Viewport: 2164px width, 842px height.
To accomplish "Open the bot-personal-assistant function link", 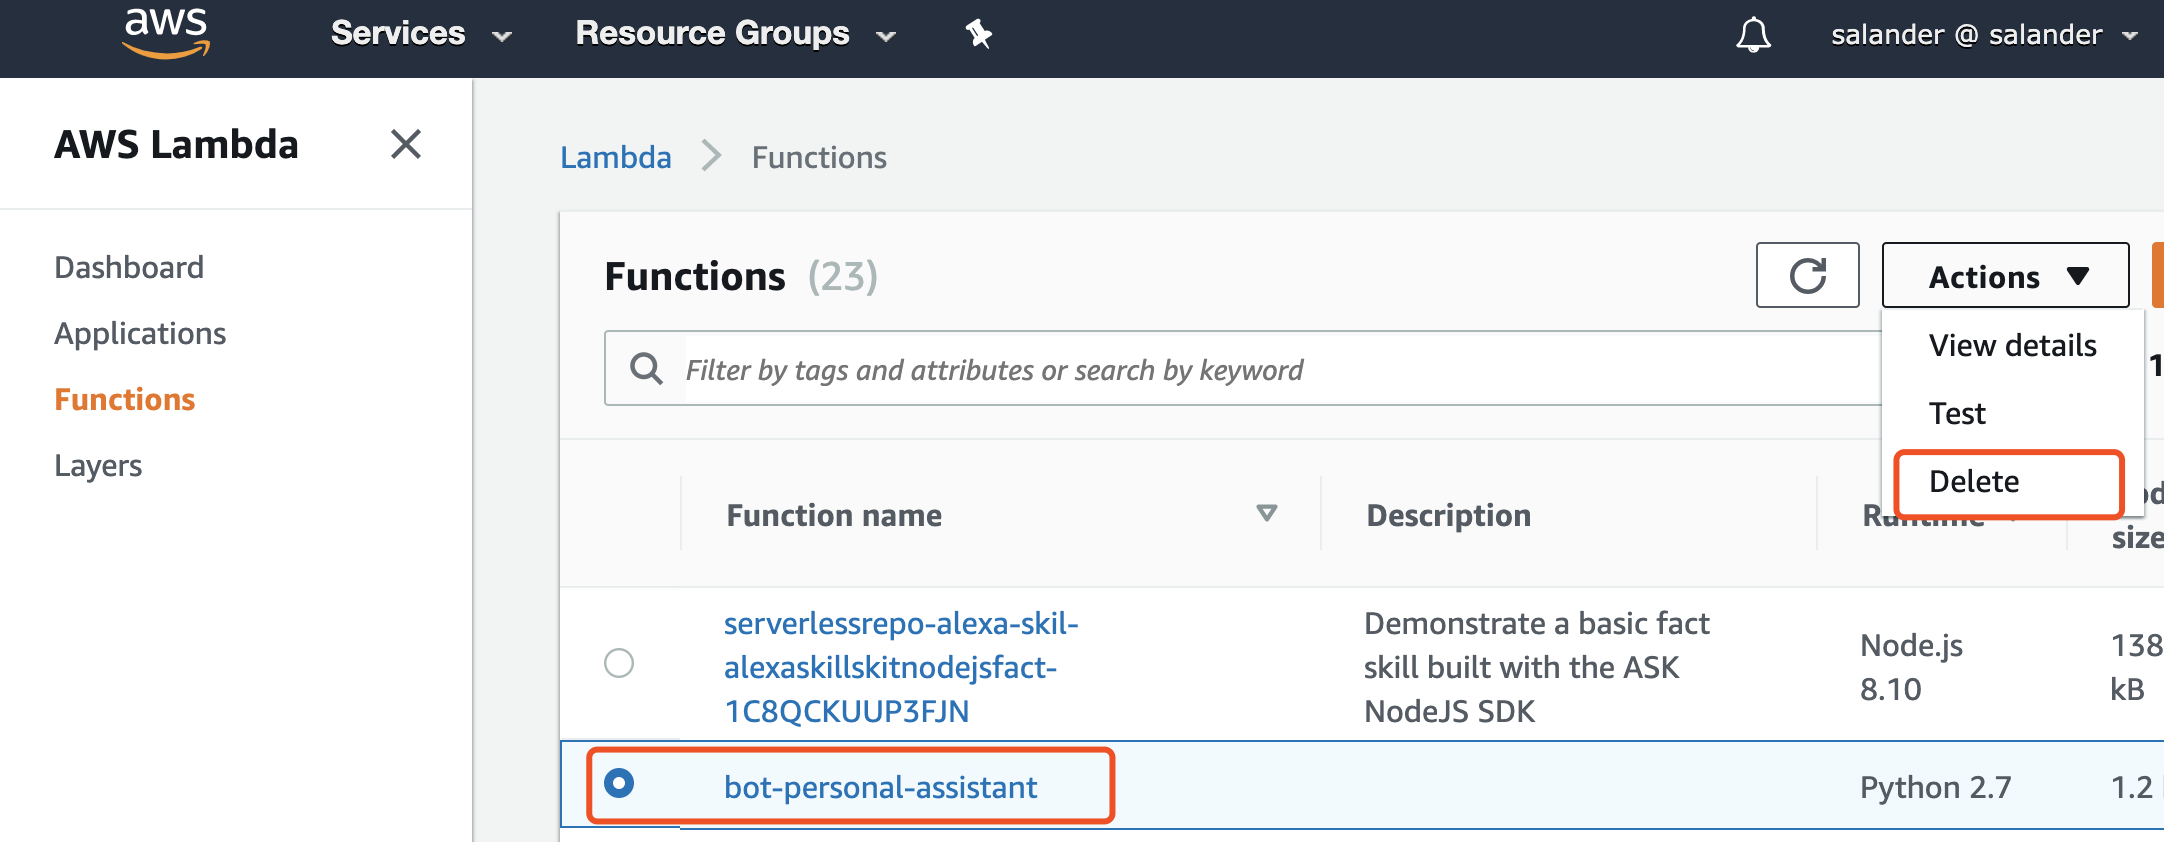I will pos(881,788).
